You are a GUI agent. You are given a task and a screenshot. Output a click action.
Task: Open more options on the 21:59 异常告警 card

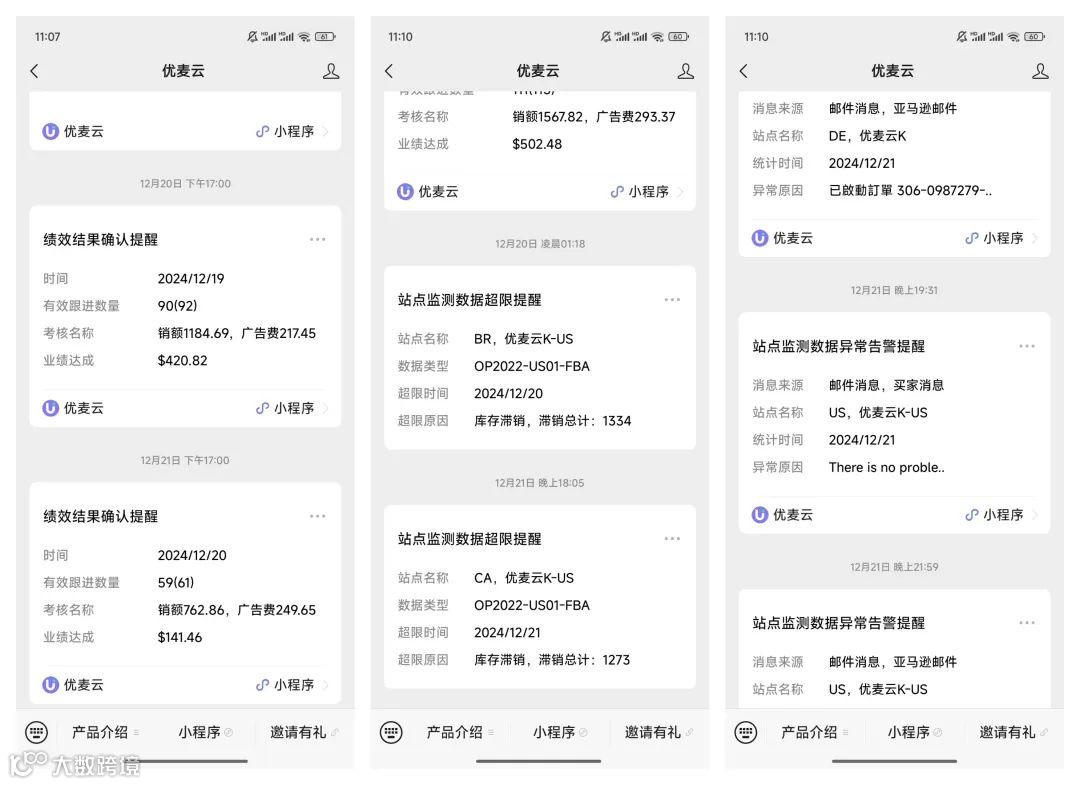point(1027,622)
